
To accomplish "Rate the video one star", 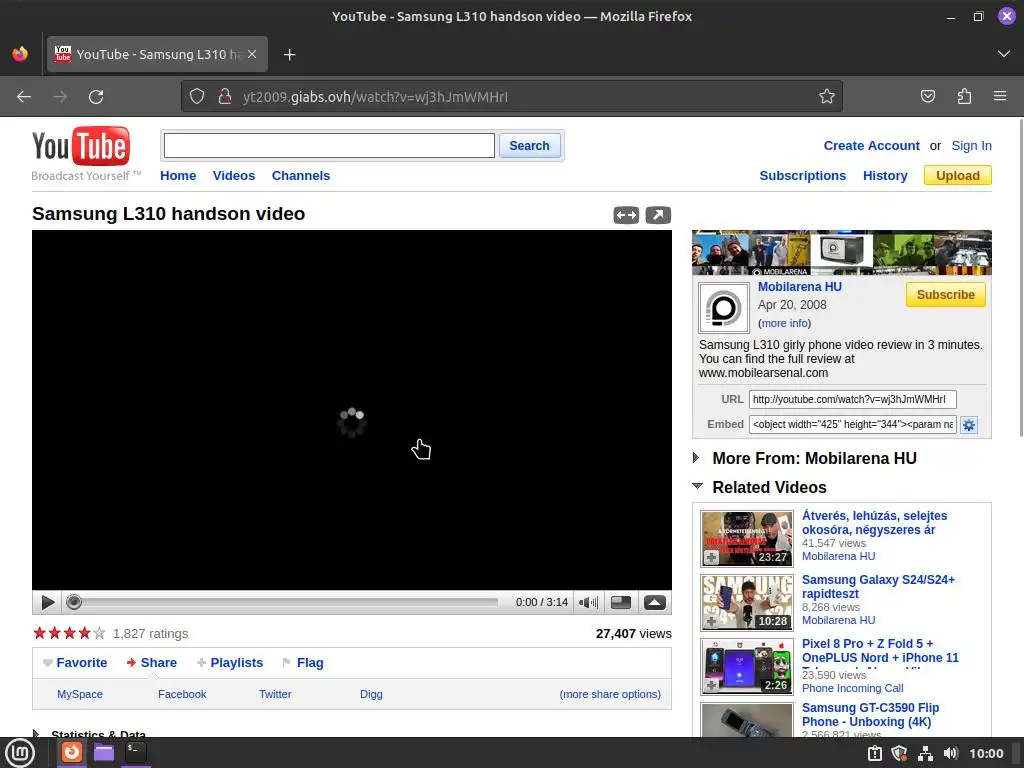I will [x=40, y=633].
